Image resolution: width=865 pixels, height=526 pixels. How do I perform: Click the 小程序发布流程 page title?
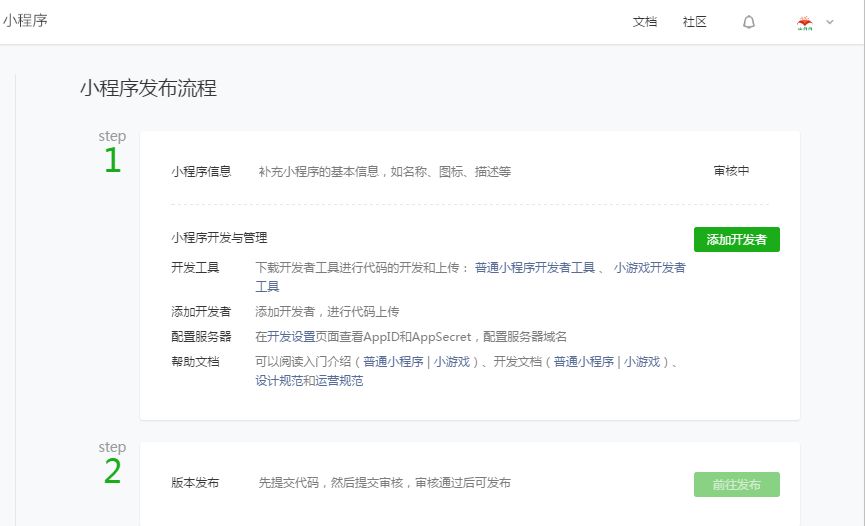pos(148,88)
